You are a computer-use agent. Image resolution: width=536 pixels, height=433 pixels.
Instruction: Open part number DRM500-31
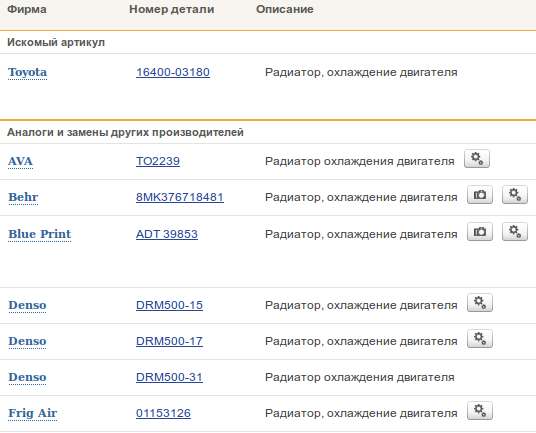[169, 377]
